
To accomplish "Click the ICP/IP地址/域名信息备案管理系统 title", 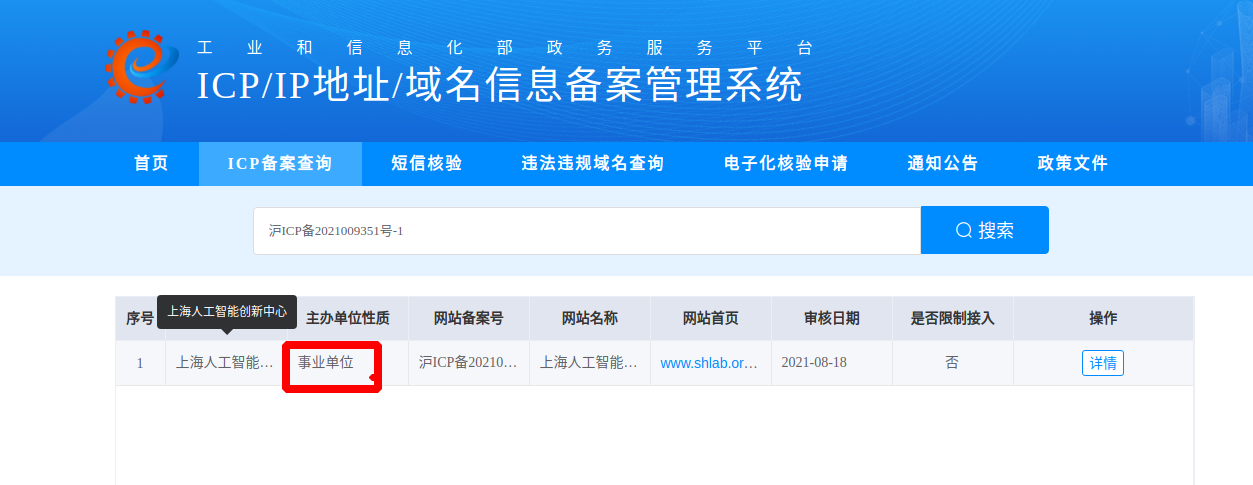I will coord(500,85).
